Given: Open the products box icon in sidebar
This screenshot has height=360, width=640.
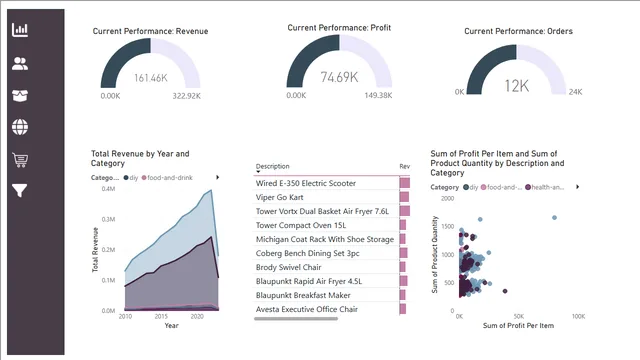Looking at the screenshot, I should point(20,96).
